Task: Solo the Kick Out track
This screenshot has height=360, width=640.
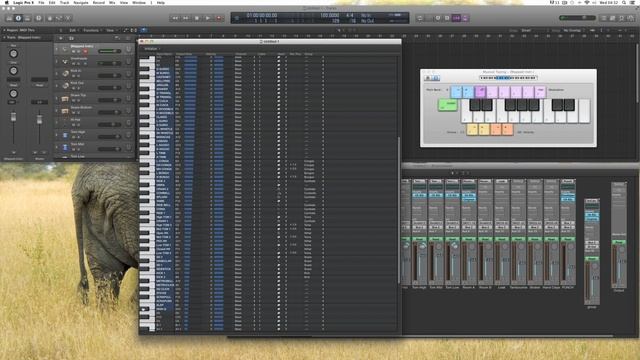Action: click(79, 88)
